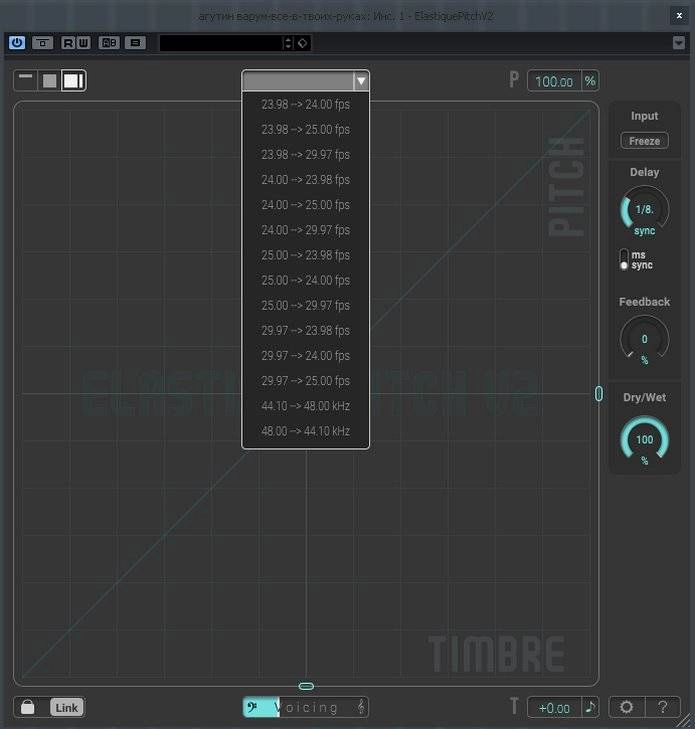Choose 29.97 --> 25.00 fps preset
Viewport: 695px width, 729px height.
tap(305, 380)
